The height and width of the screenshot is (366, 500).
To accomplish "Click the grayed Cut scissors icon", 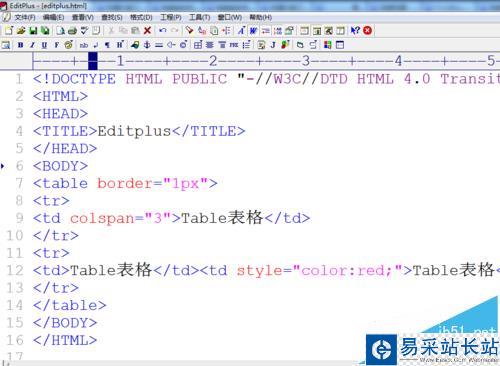I will (x=111, y=31).
